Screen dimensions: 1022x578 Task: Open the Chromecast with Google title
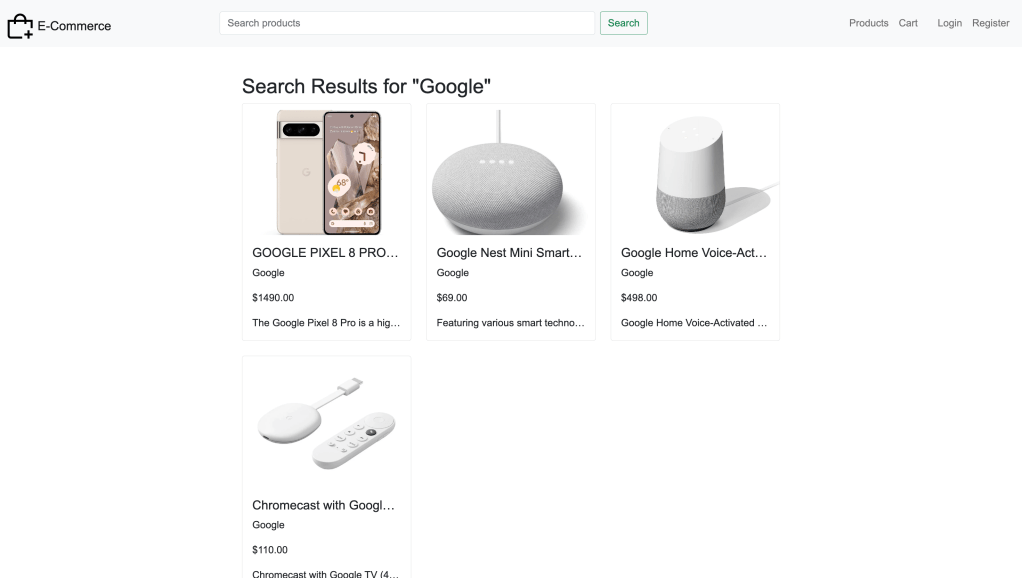pos(323,505)
